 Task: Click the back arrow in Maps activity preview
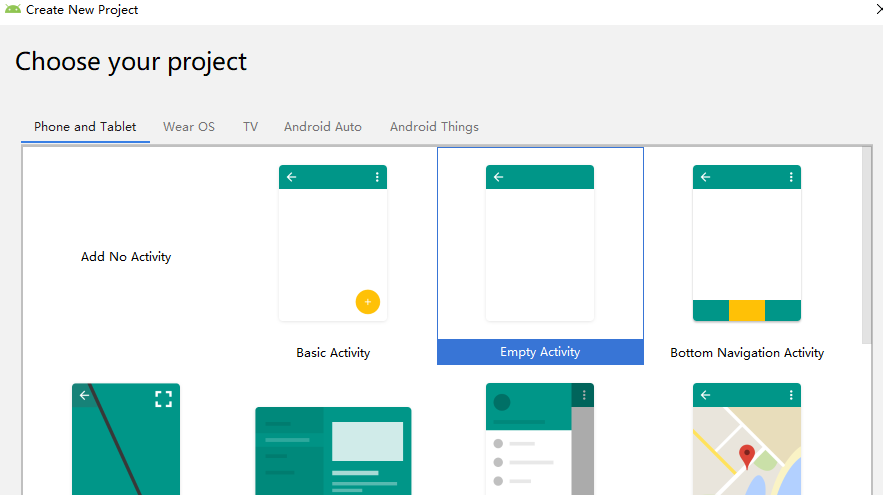705,395
